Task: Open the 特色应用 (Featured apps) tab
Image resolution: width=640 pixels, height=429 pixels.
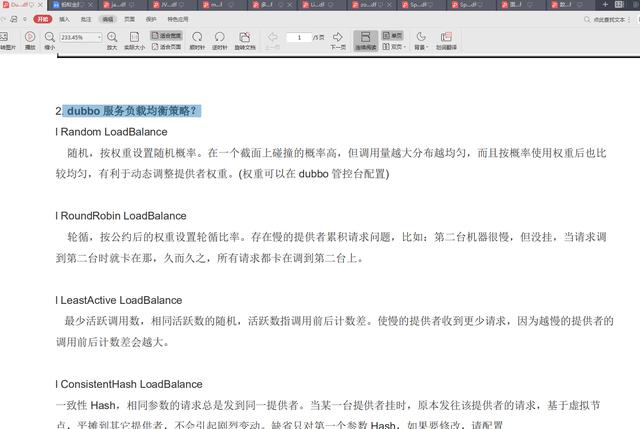Action: [178, 19]
